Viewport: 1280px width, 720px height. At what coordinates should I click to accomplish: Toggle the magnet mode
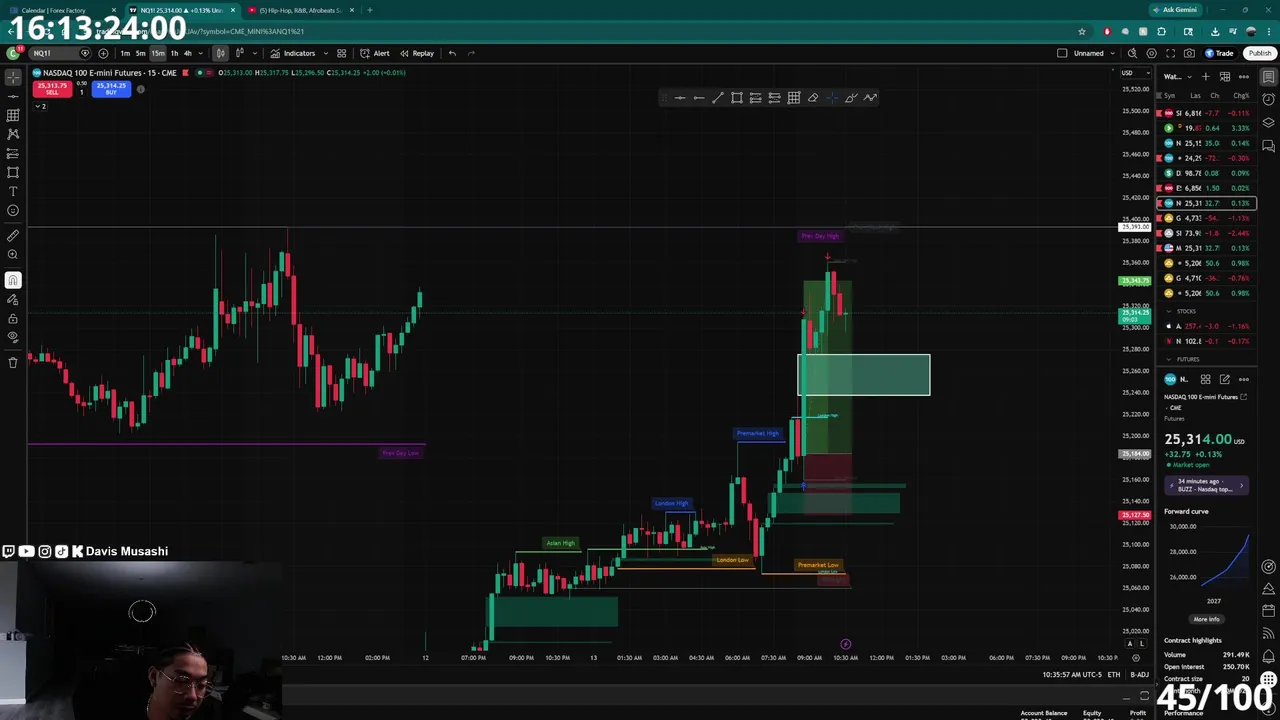coord(13,280)
